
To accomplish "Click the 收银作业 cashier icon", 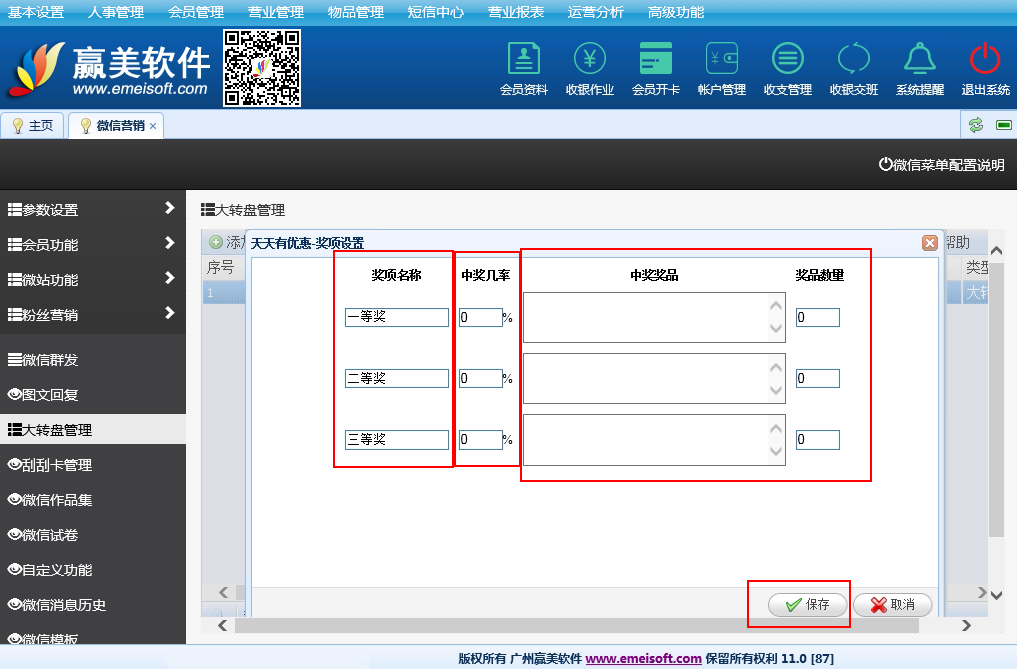I will pyautogui.click(x=589, y=60).
